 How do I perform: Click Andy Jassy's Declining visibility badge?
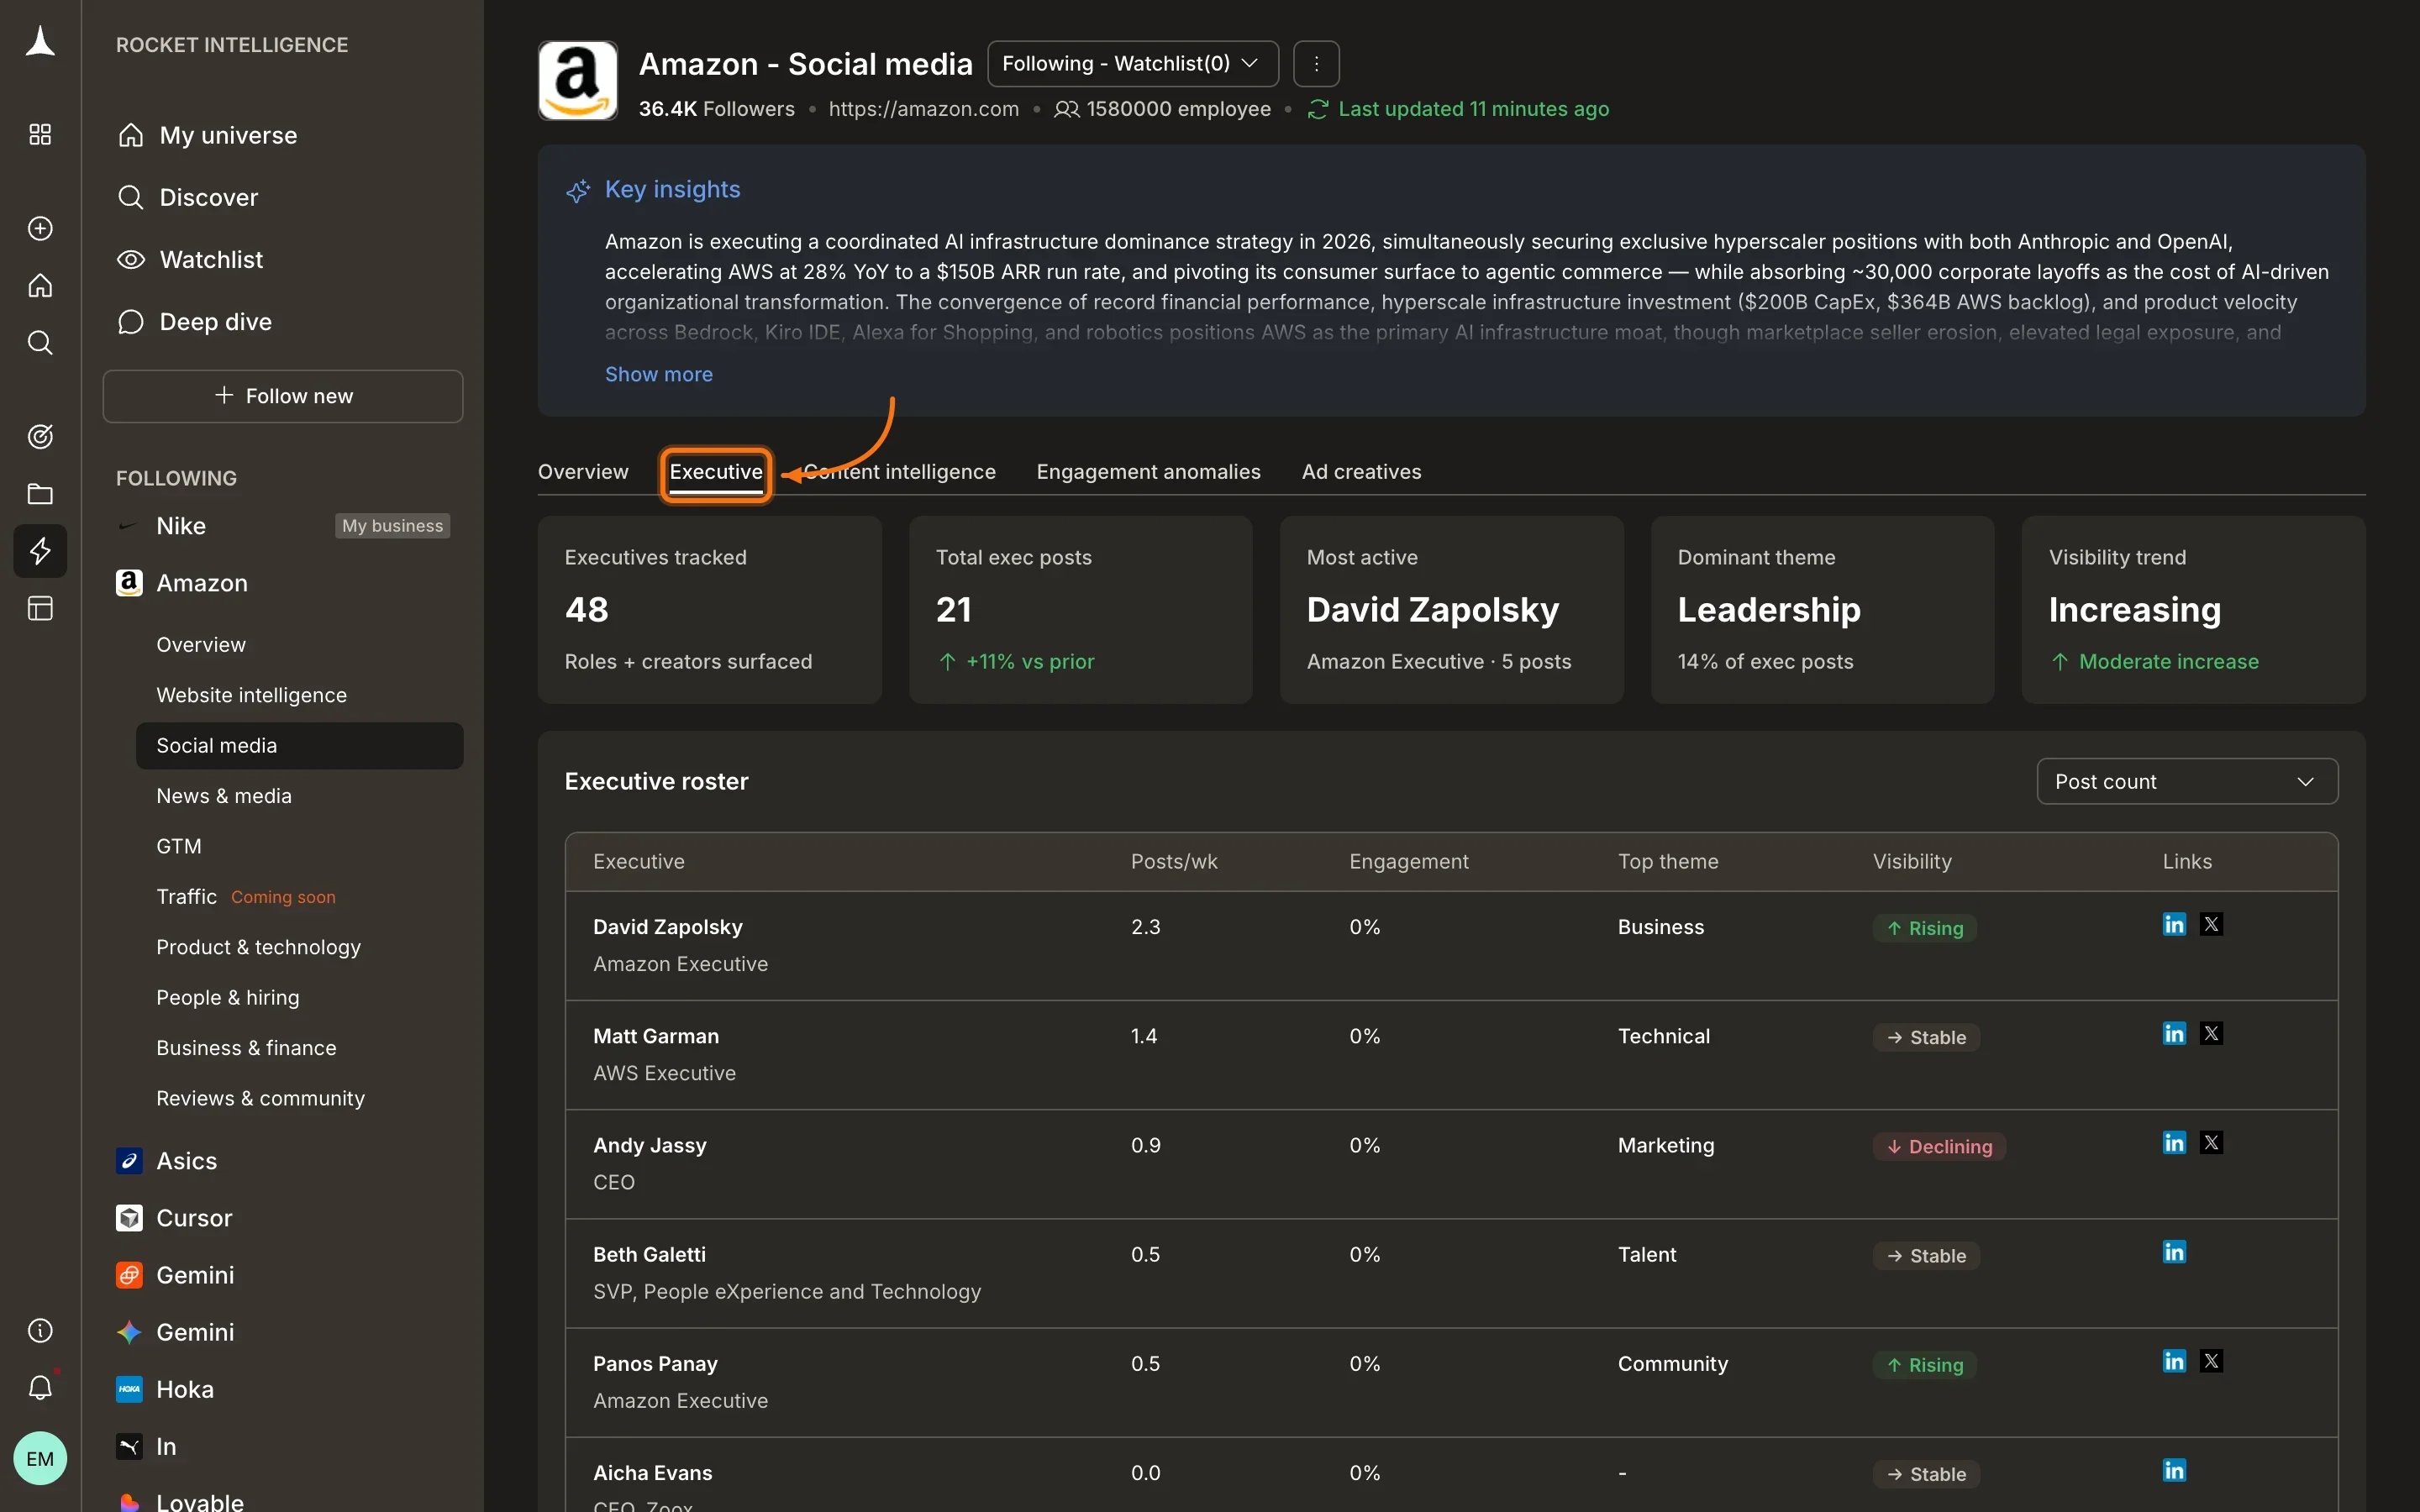coord(1939,1147)
